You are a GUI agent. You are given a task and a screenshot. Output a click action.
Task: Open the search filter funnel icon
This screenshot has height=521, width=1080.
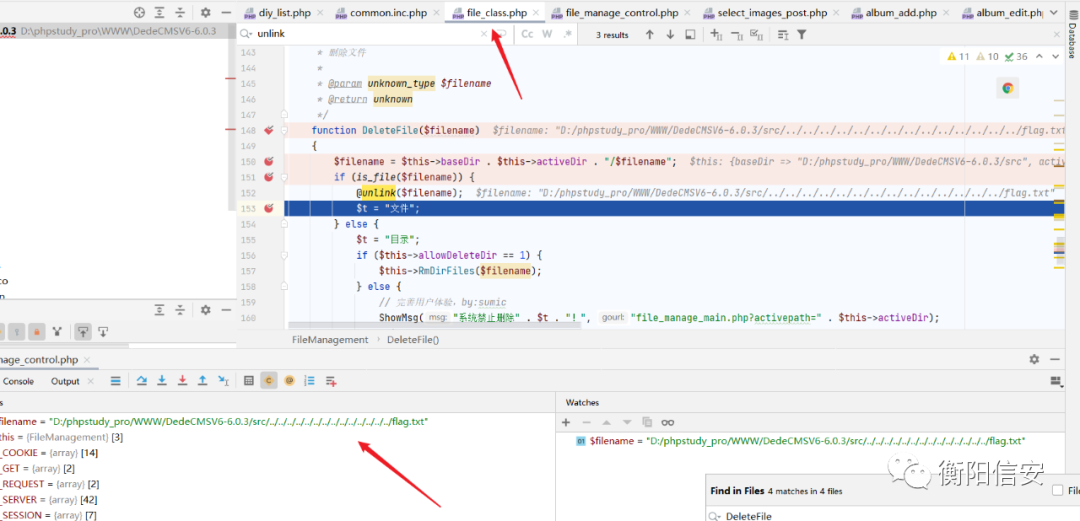(802, 34)
